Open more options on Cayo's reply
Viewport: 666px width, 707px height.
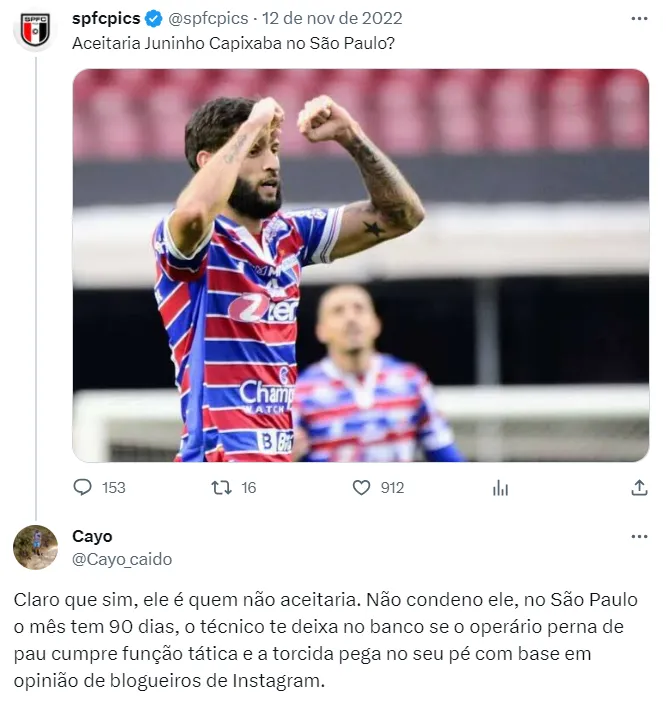click(x=639, y=537)
